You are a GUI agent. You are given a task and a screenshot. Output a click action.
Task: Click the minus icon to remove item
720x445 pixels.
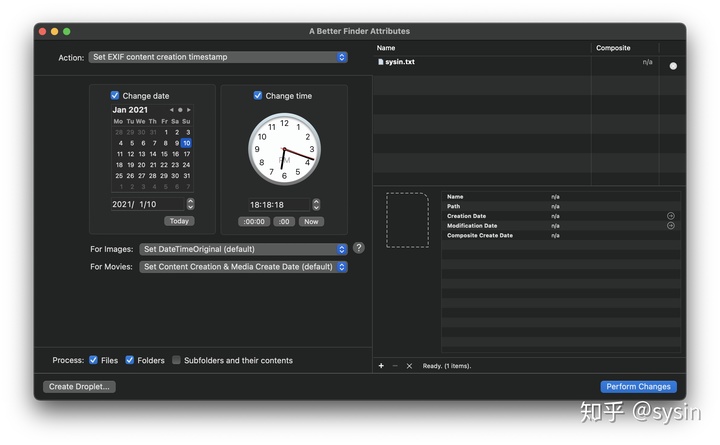coord(395,366)
